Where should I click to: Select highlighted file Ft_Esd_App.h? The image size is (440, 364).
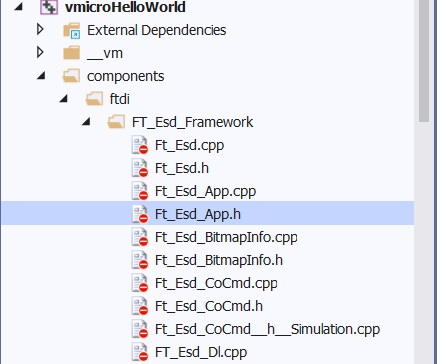[x=198, y=214]
